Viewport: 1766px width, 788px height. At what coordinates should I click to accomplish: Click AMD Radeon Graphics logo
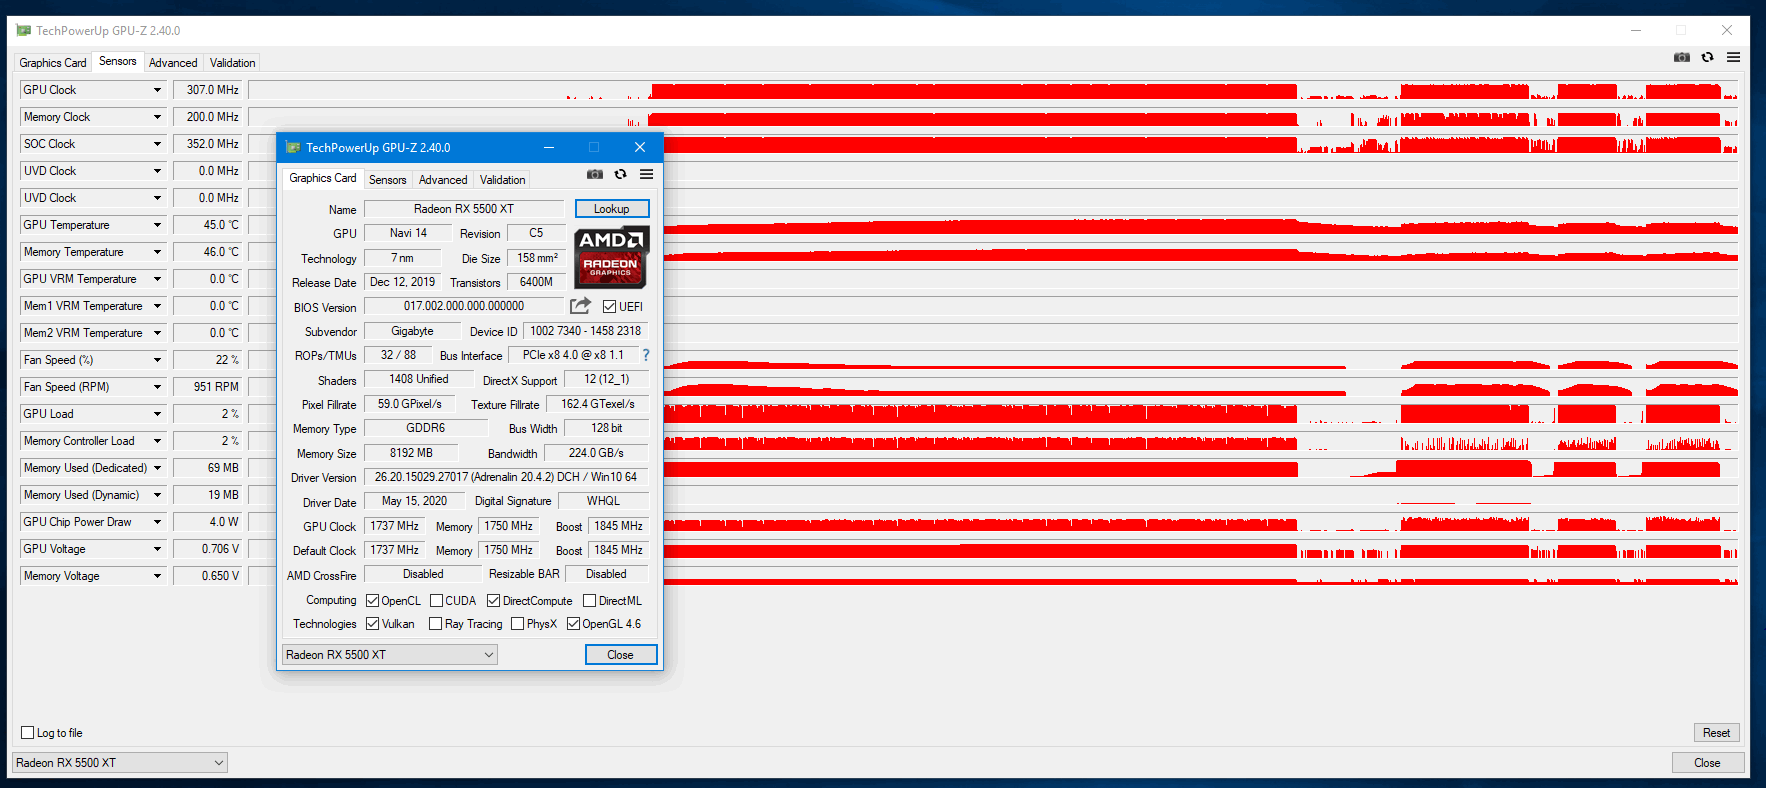pos(612,257)
